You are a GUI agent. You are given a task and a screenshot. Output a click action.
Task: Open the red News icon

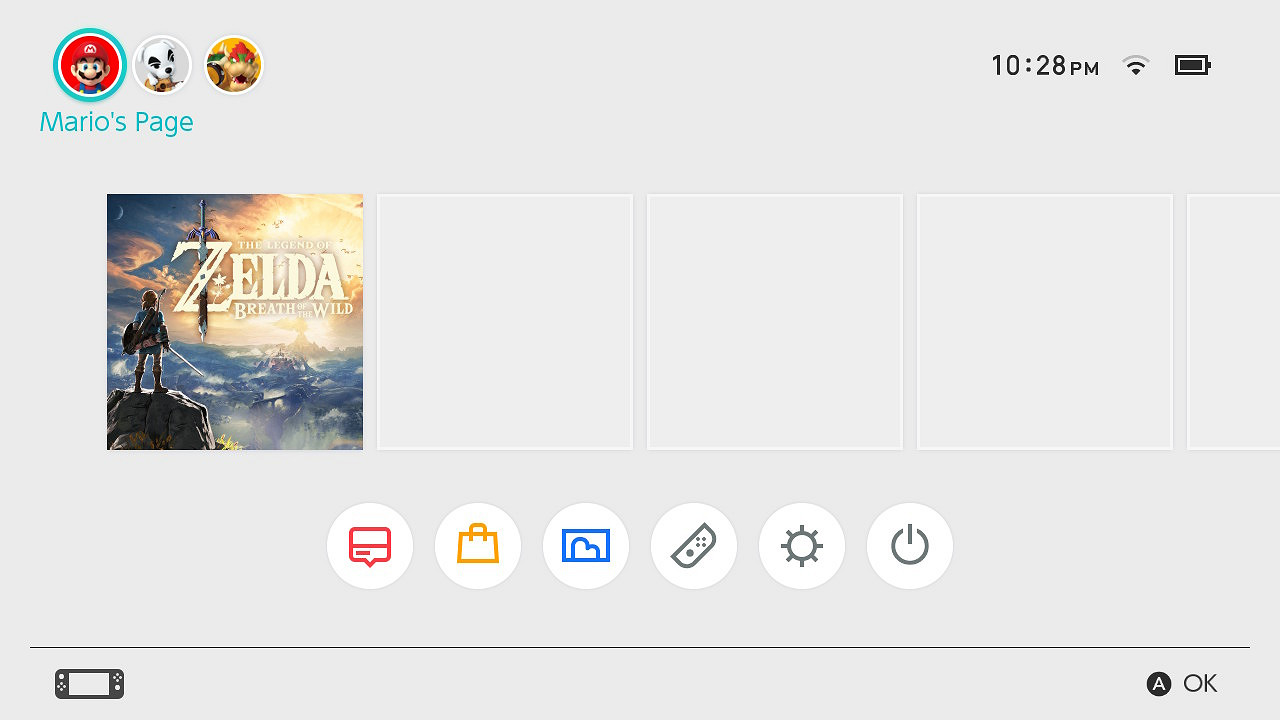click(370, 546)
